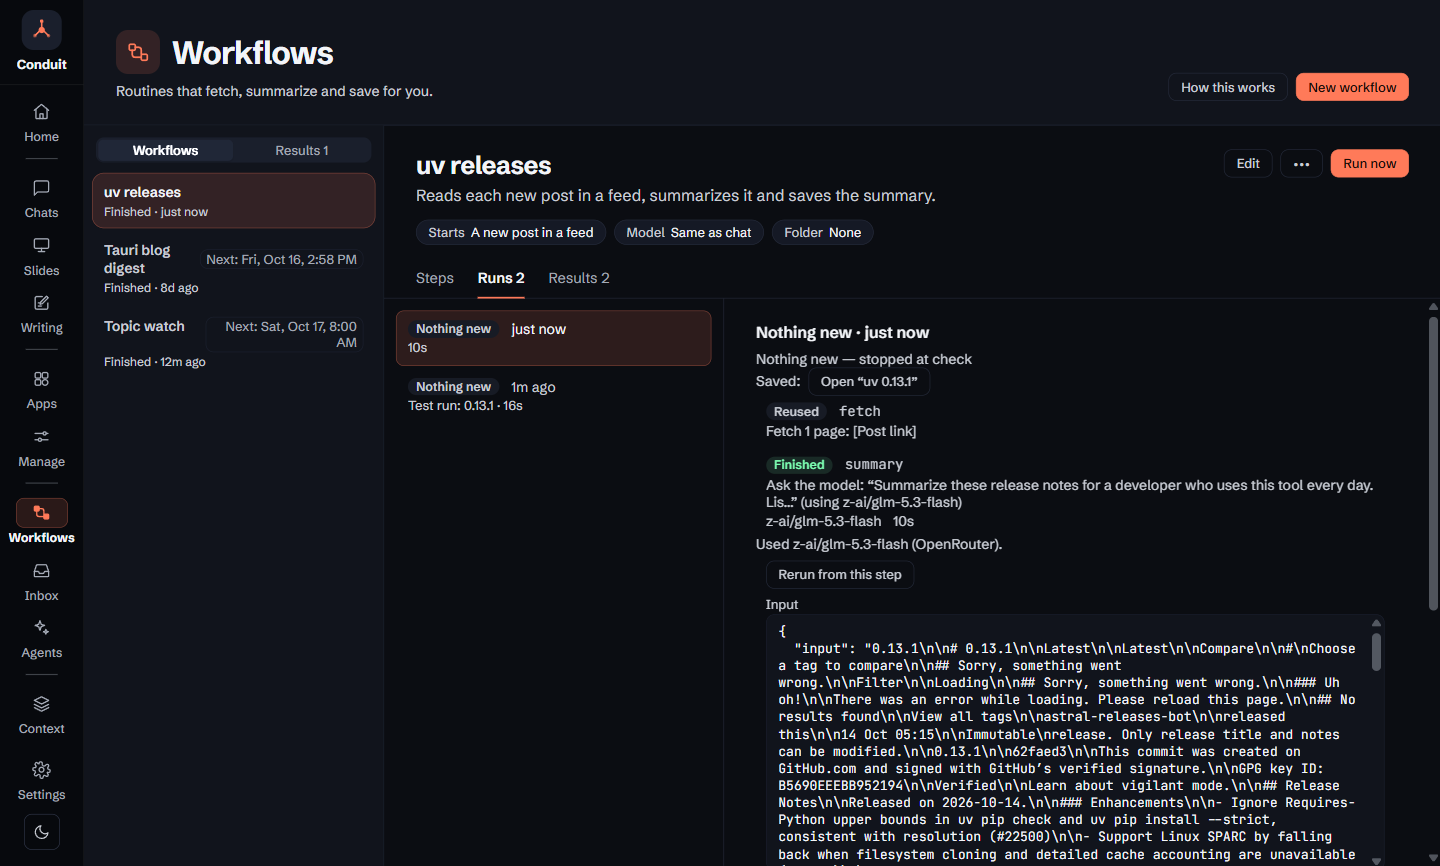
Task: Open the Writing section
Action: coord(41,314)
